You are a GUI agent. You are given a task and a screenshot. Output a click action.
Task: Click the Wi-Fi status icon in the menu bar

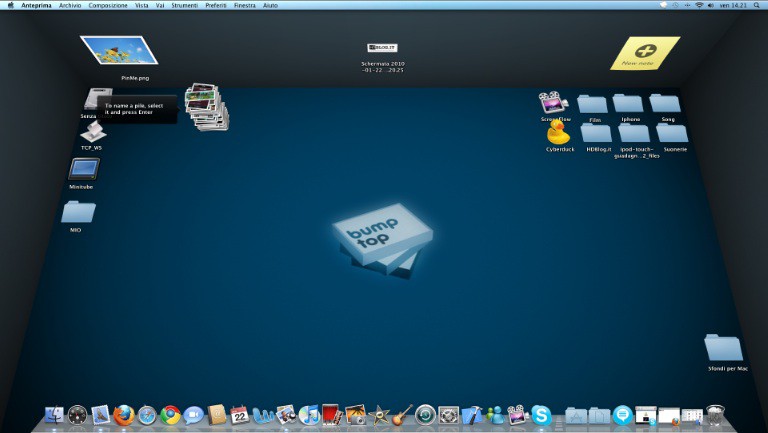[x=699, y=5]
